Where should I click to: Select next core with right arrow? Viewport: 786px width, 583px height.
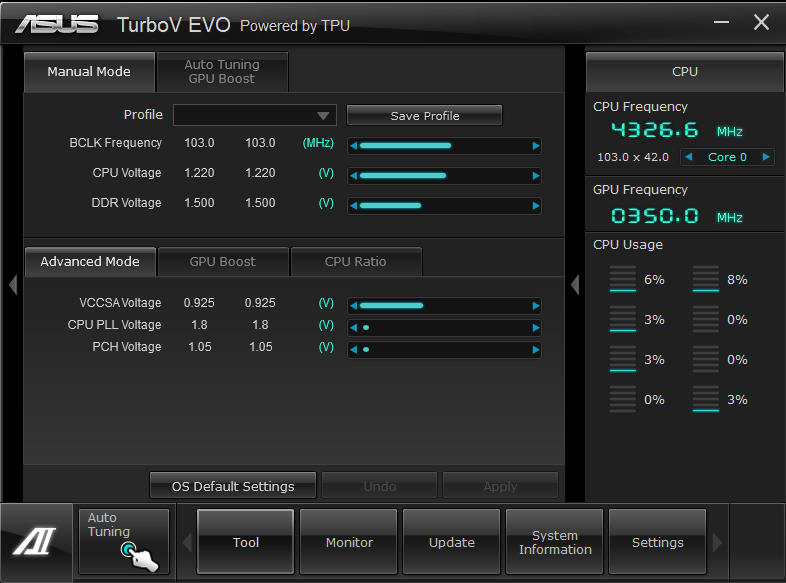pos(766,157)
